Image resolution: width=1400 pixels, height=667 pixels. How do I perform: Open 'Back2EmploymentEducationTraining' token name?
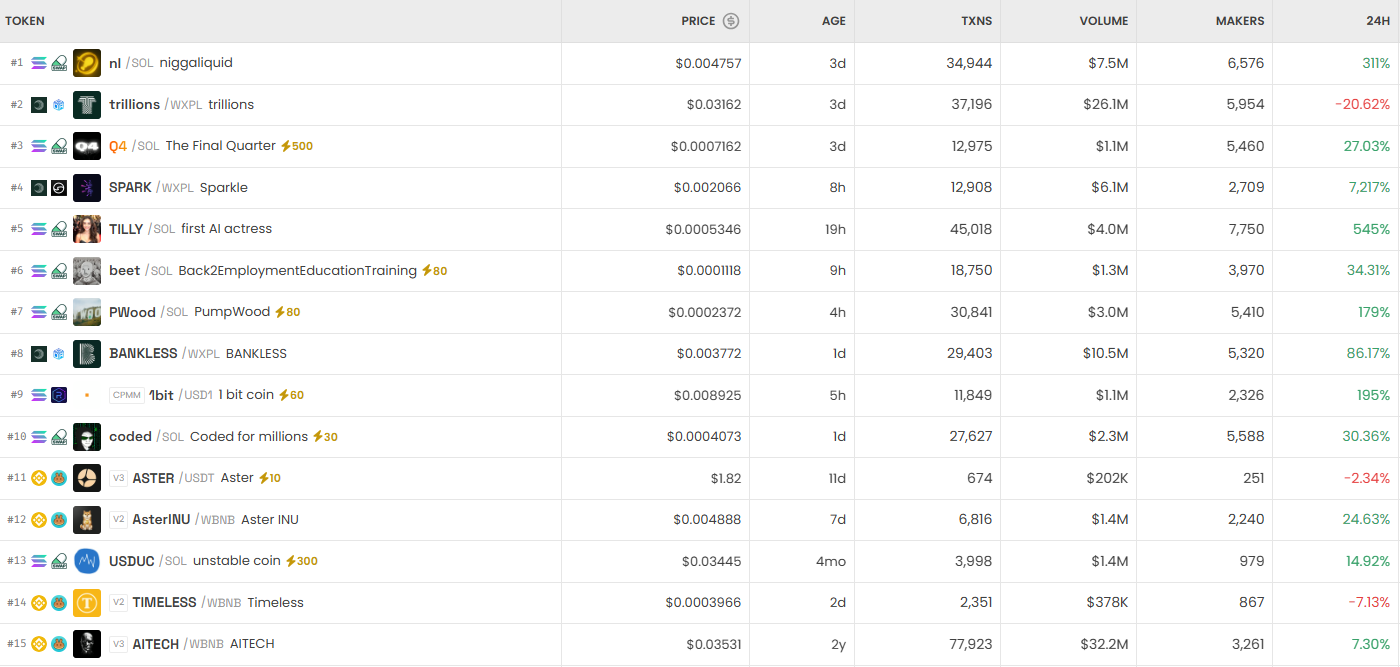pos(298,271)
